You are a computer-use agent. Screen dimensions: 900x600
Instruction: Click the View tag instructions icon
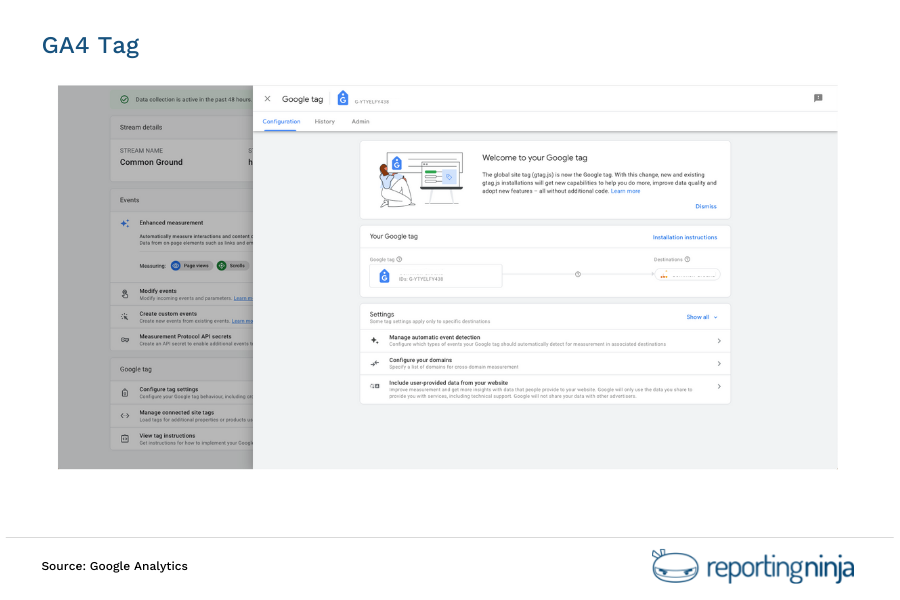[x=125, y=438]
